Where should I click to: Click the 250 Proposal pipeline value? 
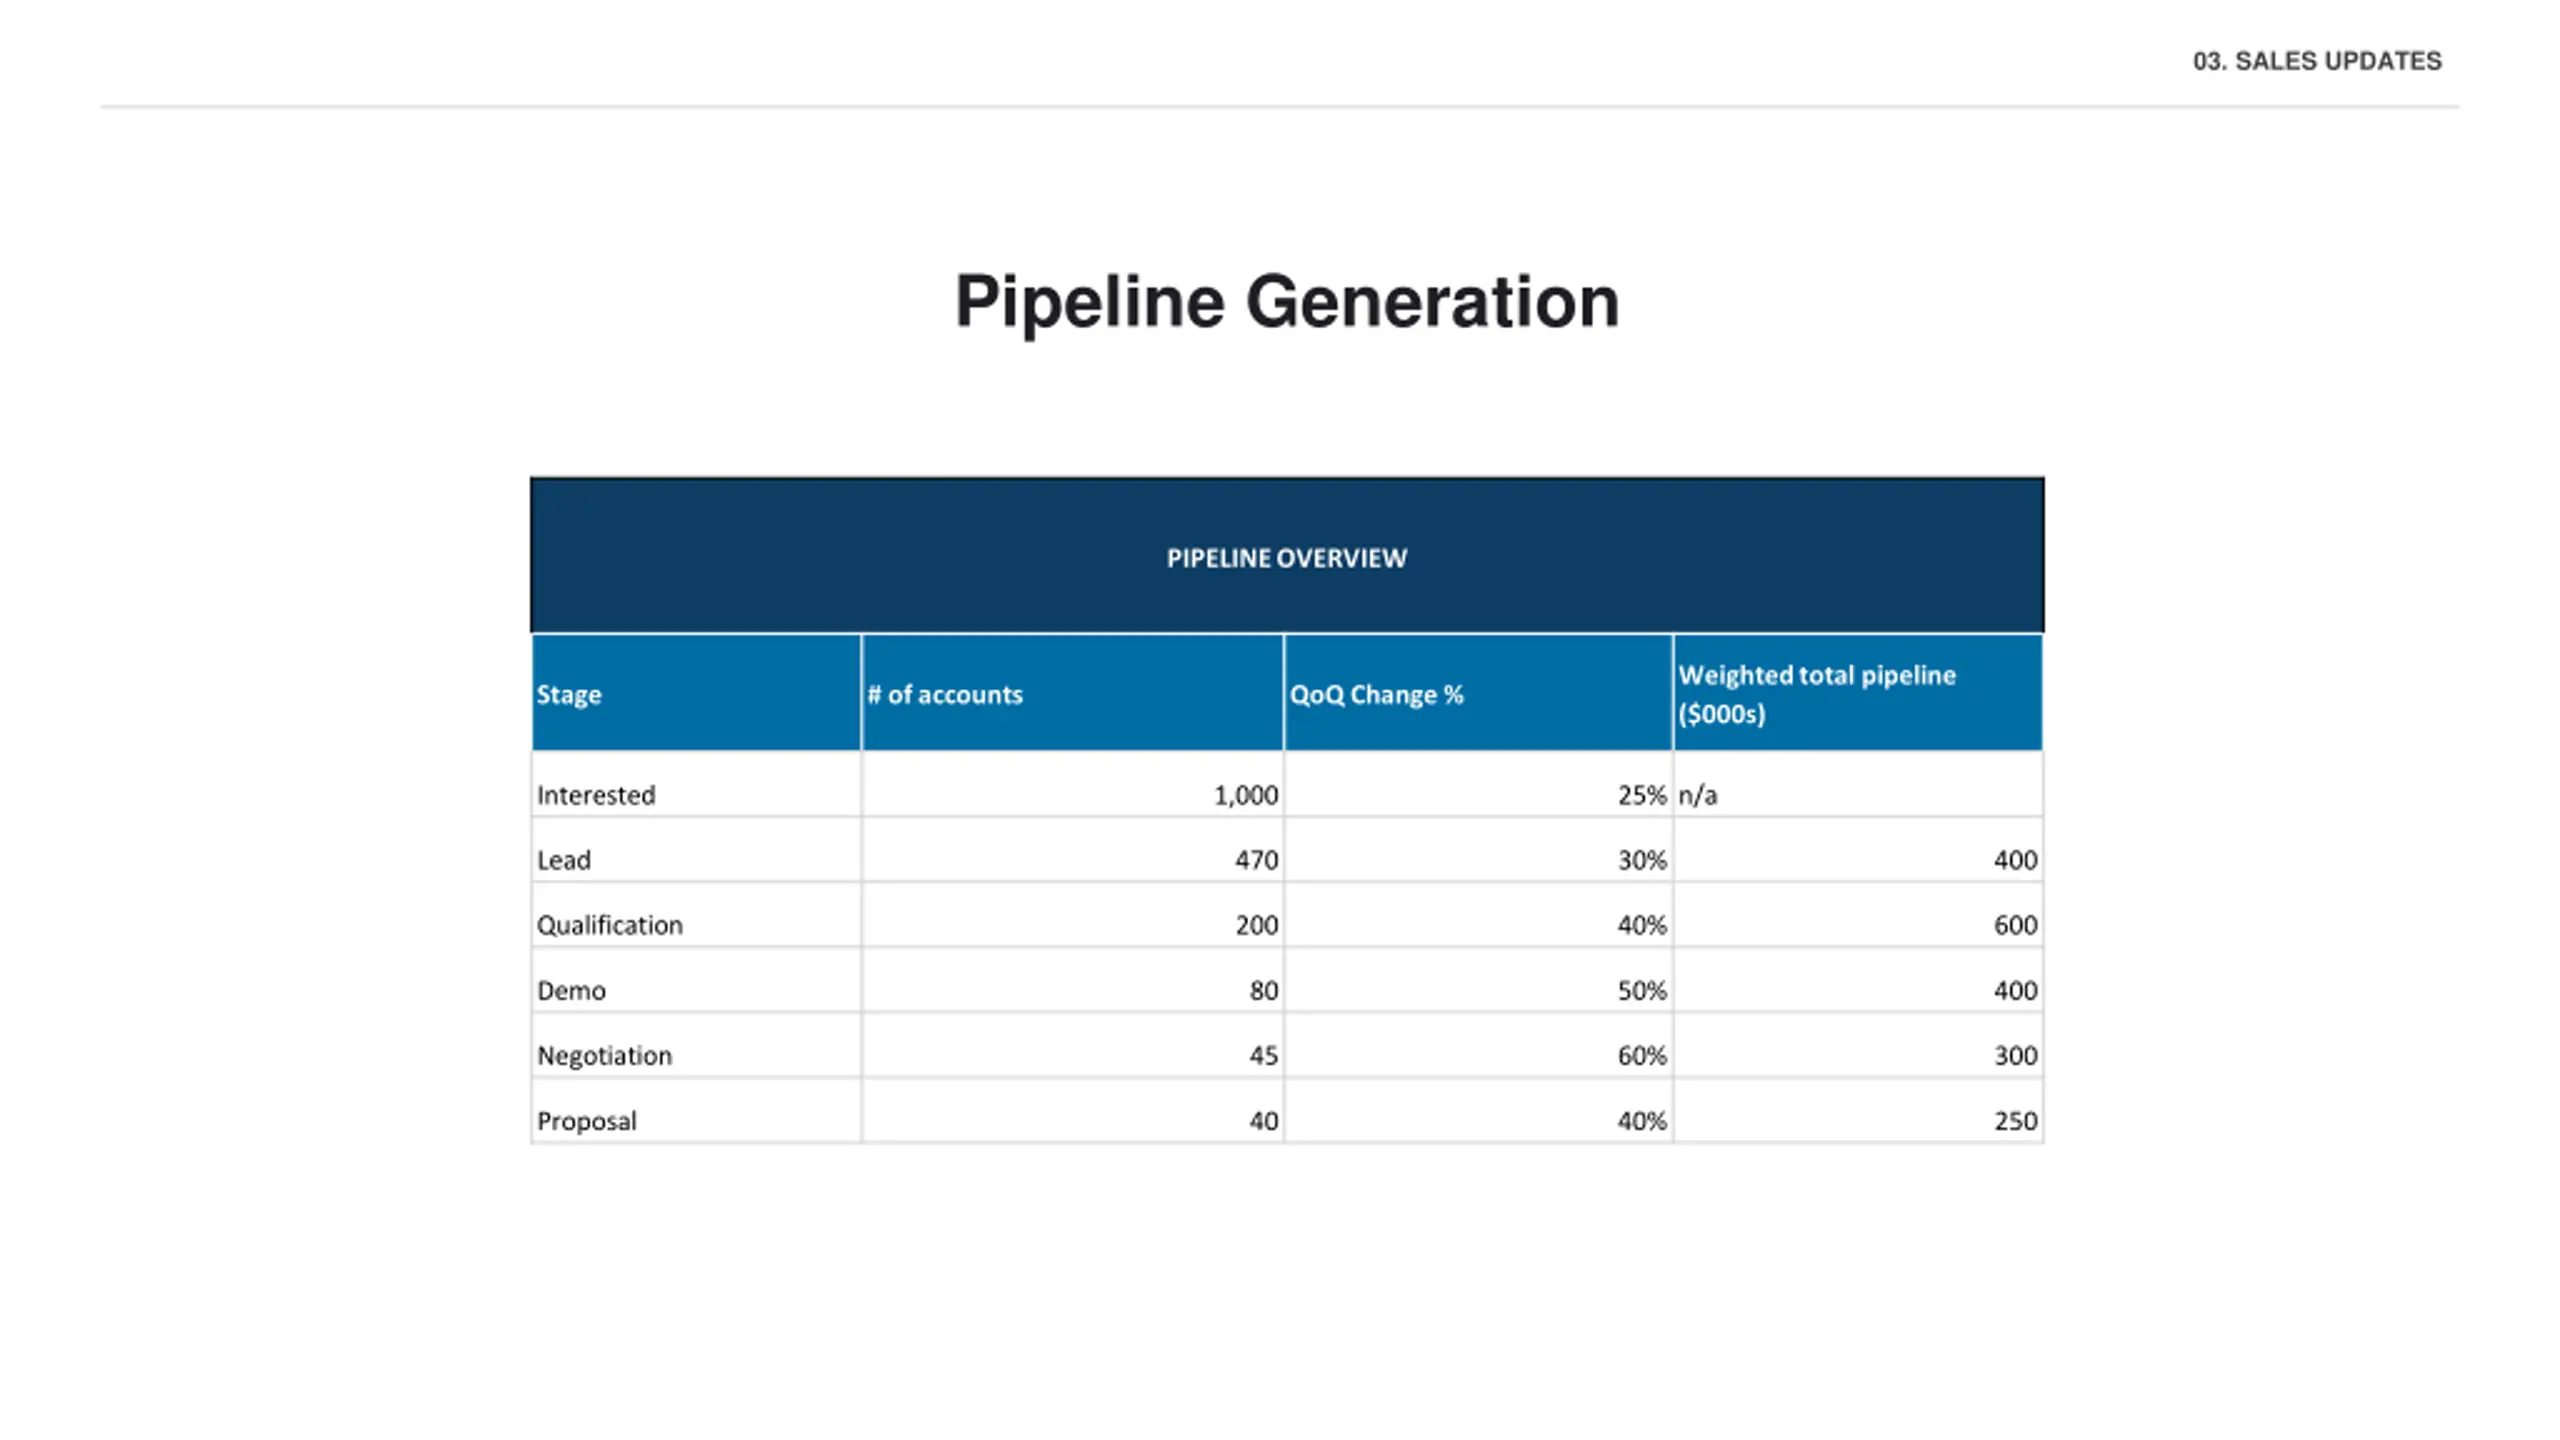tap(2014, 1120)
